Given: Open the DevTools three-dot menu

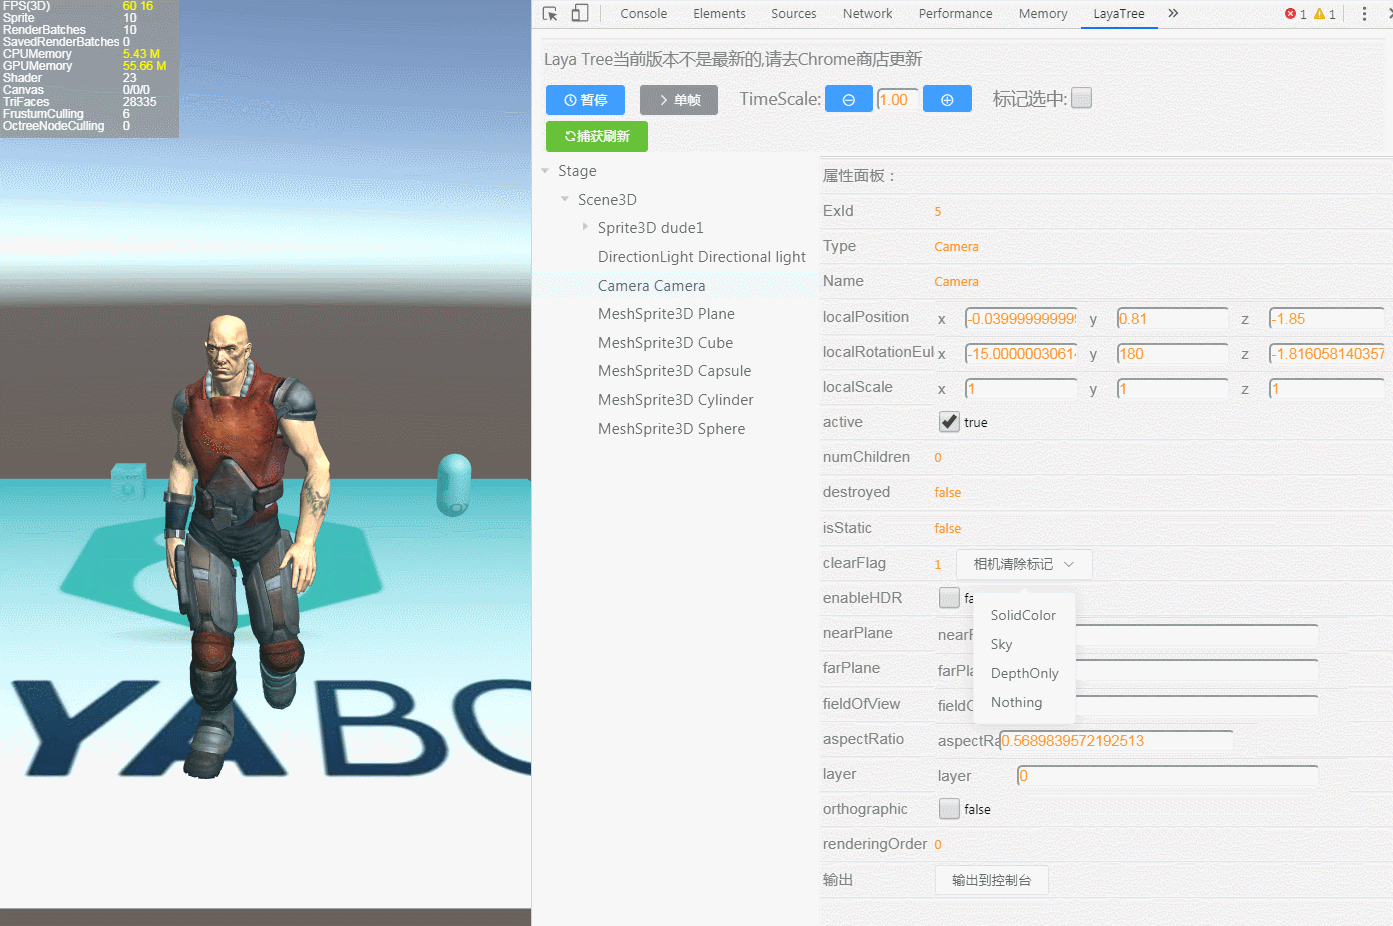Looking at the screenshot, I should (1364, 14).
